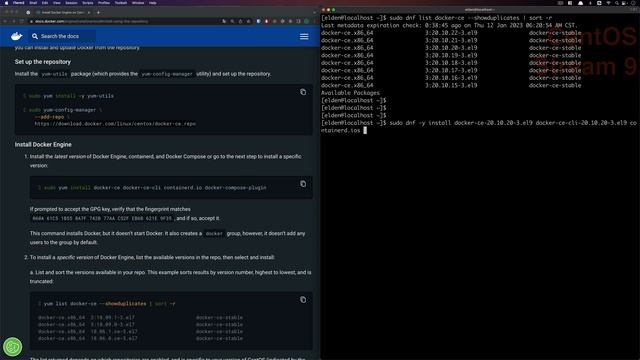Click the GPG key fingerprint code text
The image size is (640, 360).
tap(102, 218)
